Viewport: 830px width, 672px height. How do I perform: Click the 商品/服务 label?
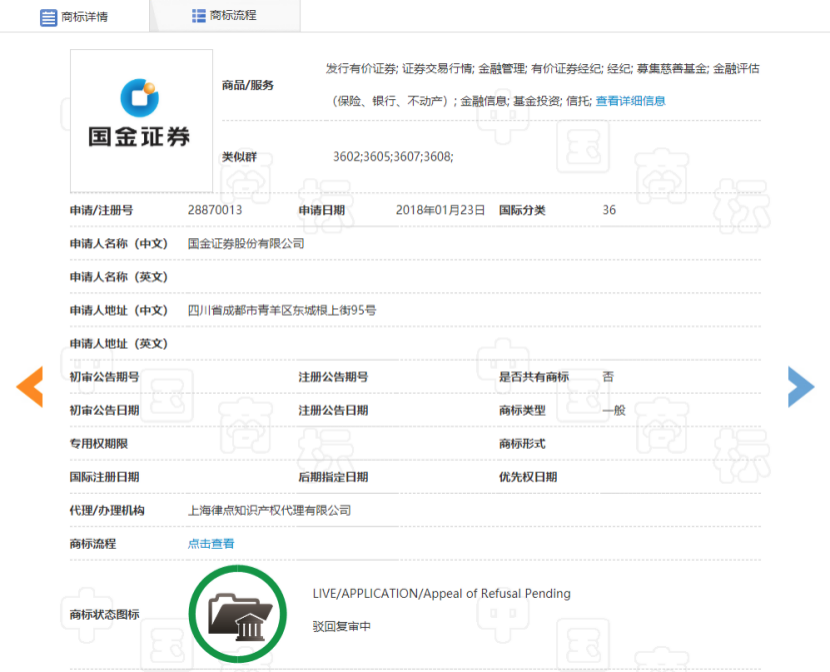[248, 85]
